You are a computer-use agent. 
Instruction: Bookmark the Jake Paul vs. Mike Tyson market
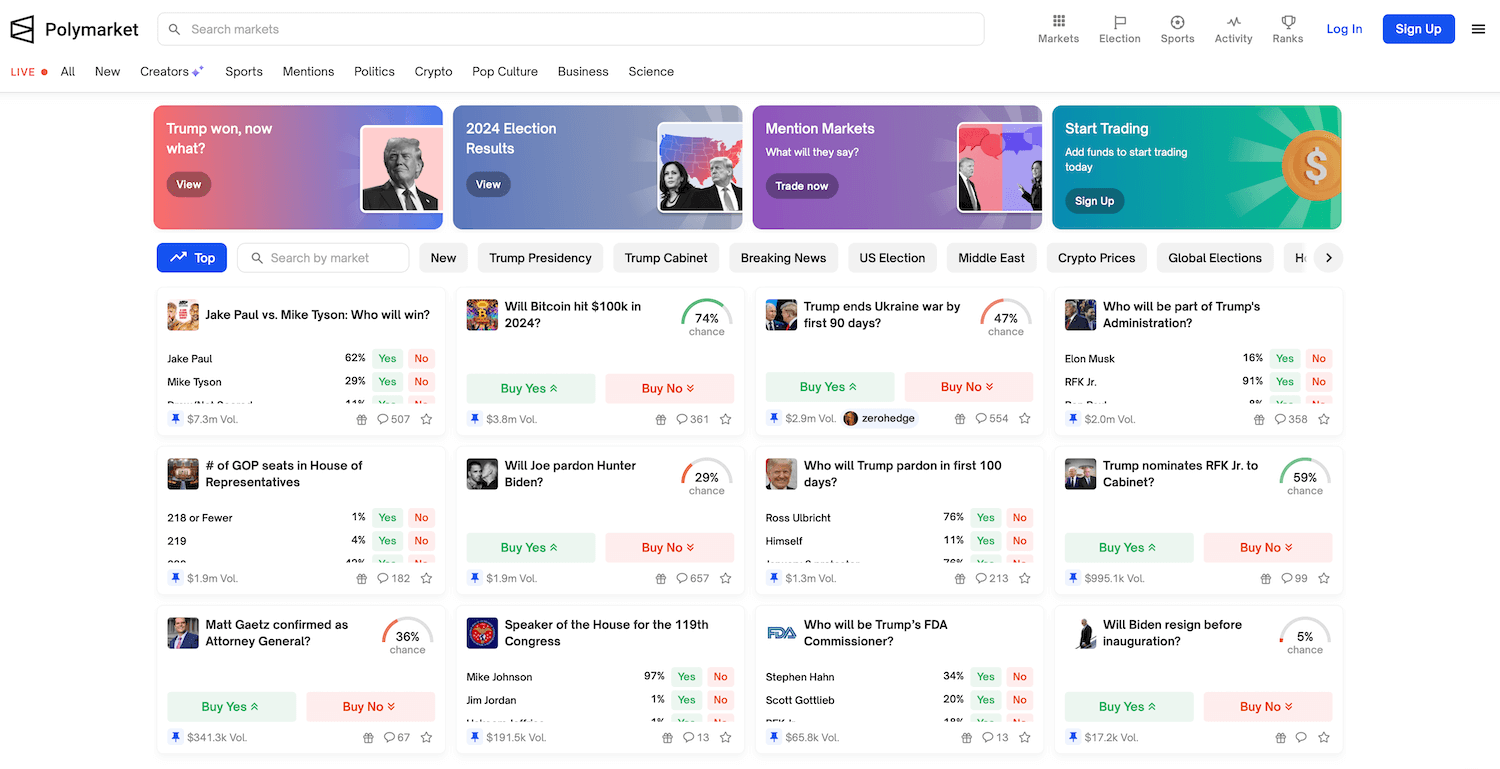tap(426, 419)
